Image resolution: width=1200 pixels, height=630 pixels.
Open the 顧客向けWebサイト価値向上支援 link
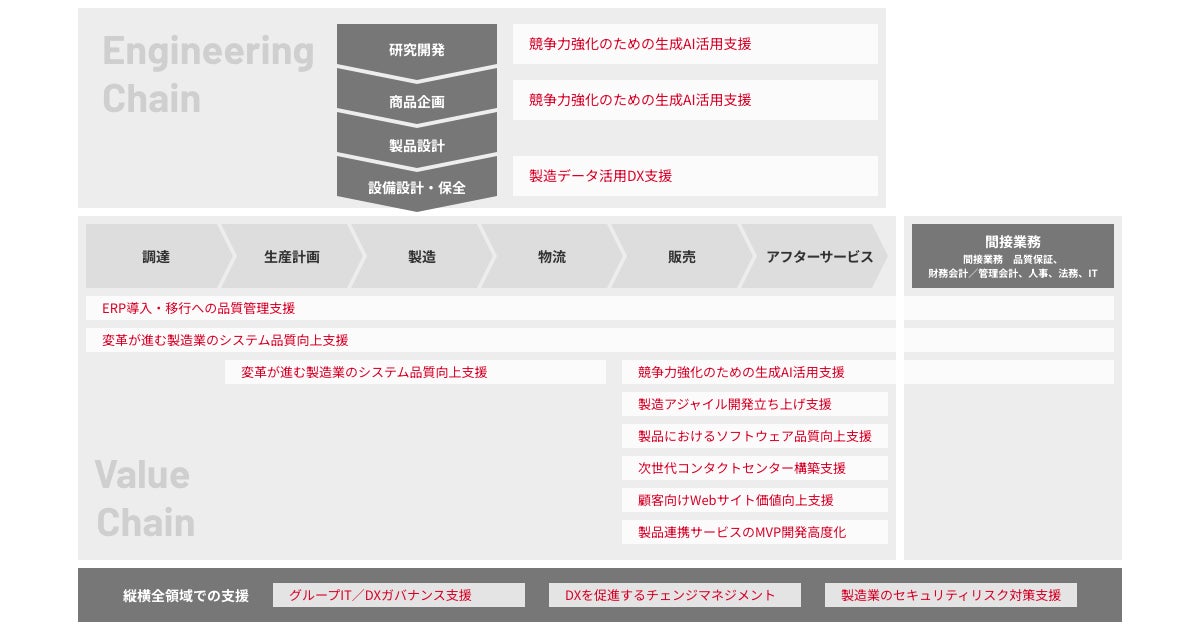click(755, 500)
